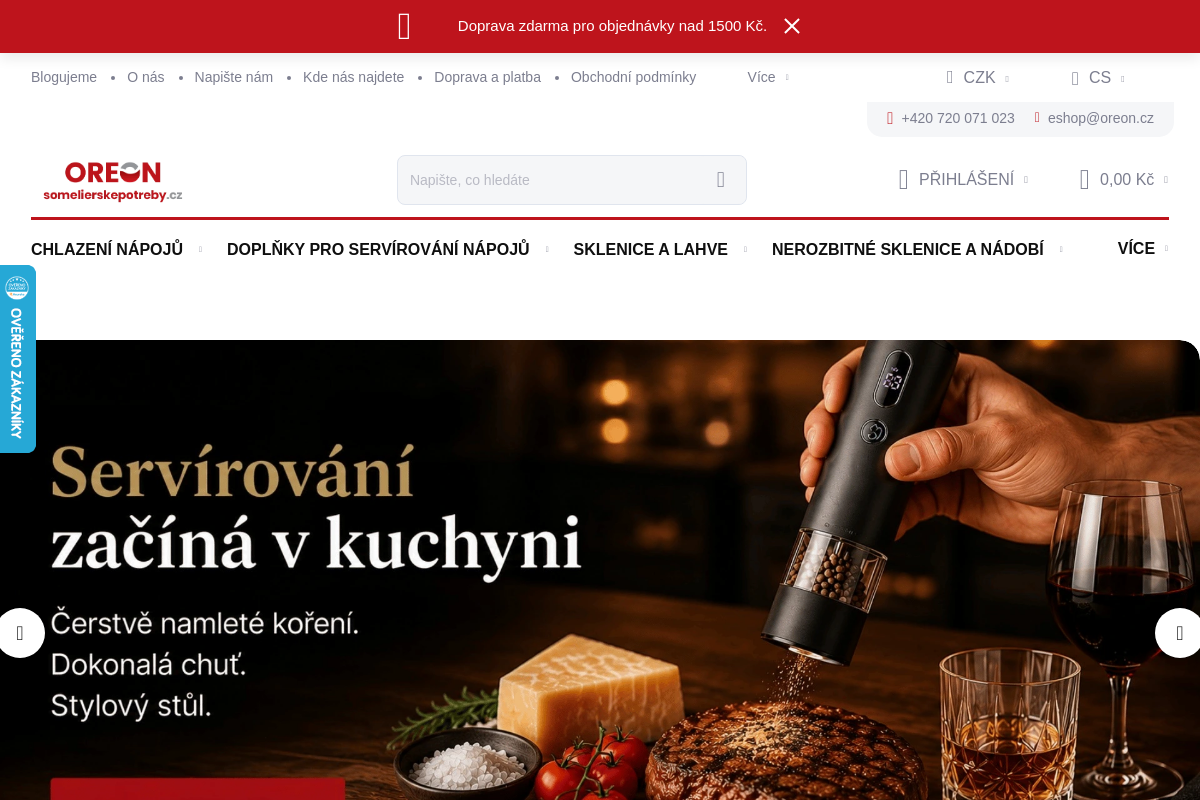Open Chlazení nápojů category
This screenshot has height=800, width=1200.
click(x=107, y=249)
